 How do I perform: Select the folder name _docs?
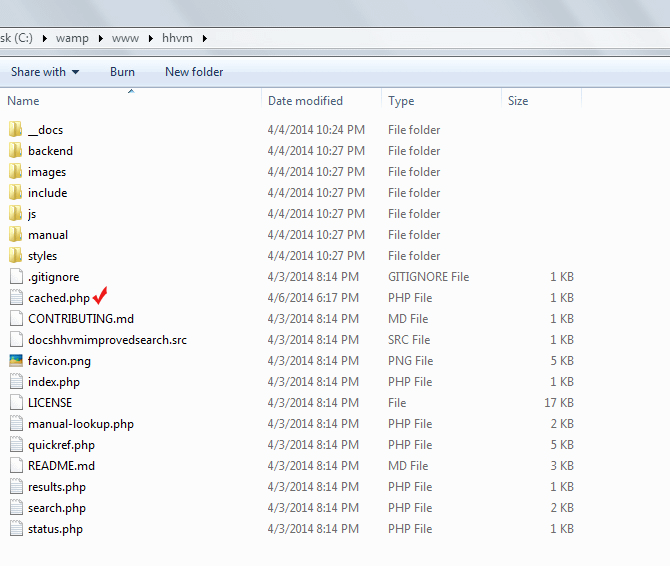pyautogui.click(x=46, y=130)
